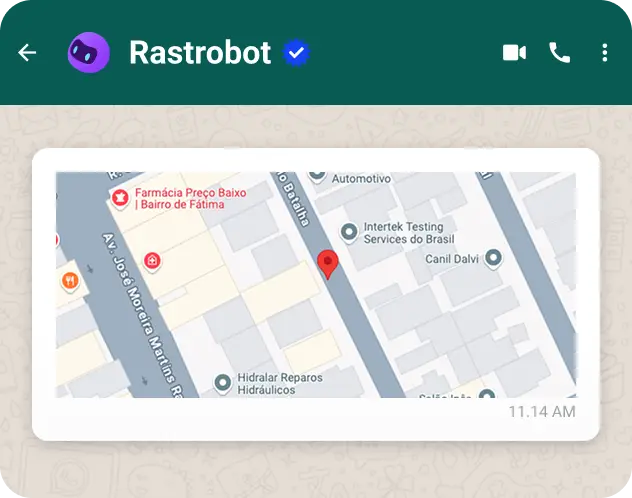Select the Farmácia Preço Baixo pharmacy marker
Viewport: 632px width, 498px height.
point(120,199)
